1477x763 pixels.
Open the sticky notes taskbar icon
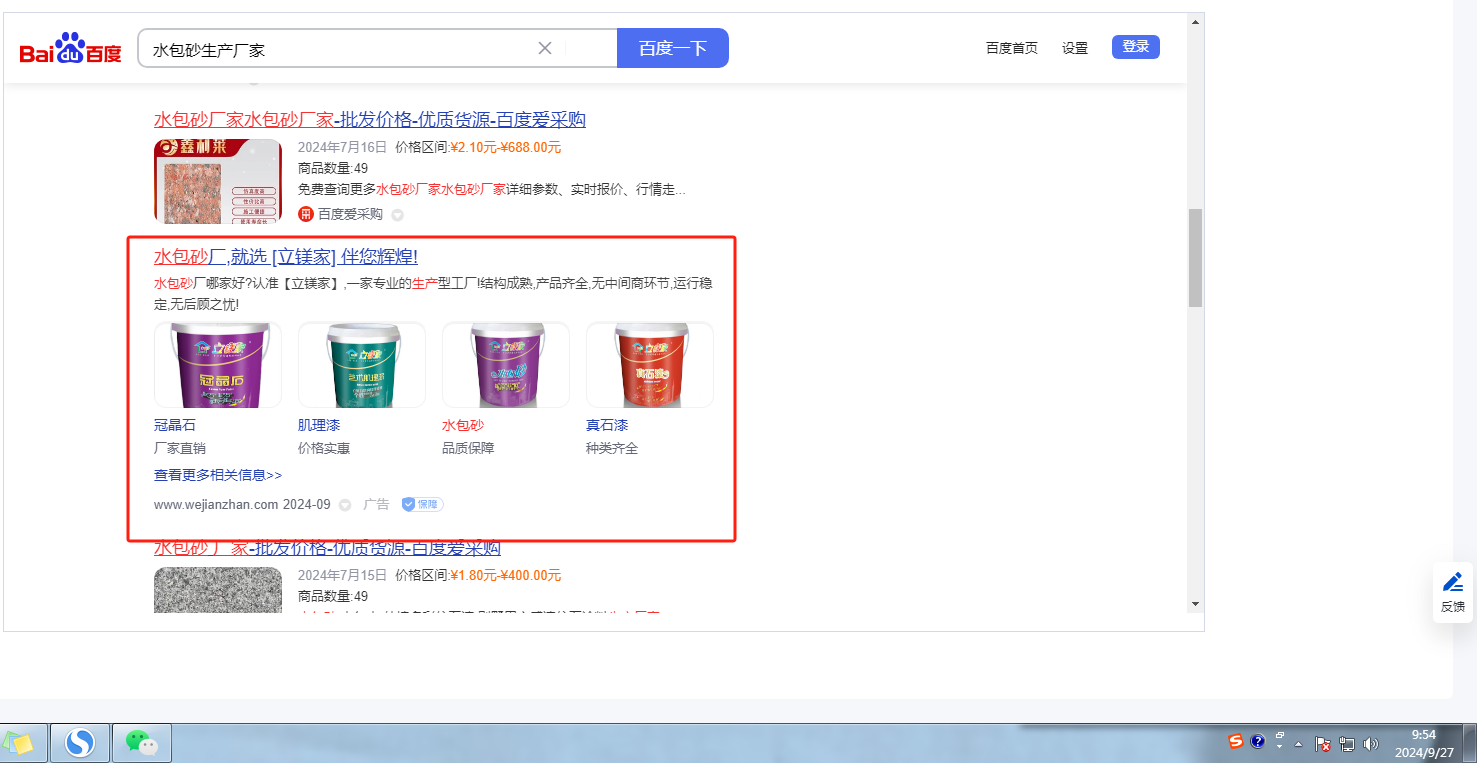click(19, 743)
